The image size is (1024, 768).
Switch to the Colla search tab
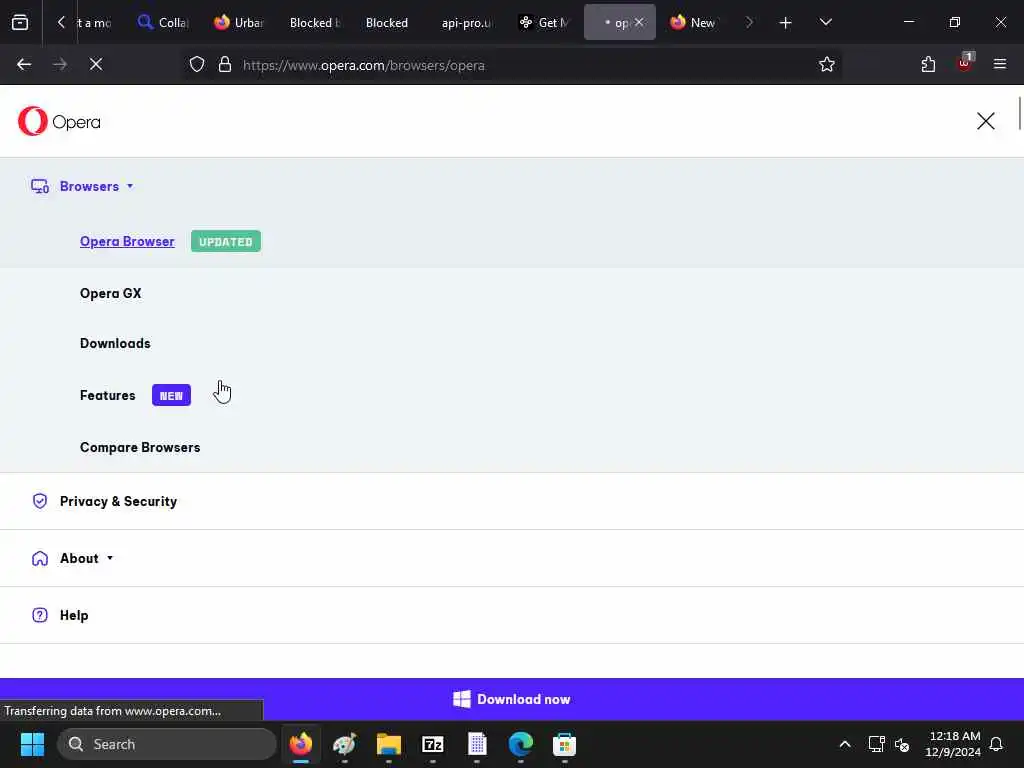[x=164, y=23]
